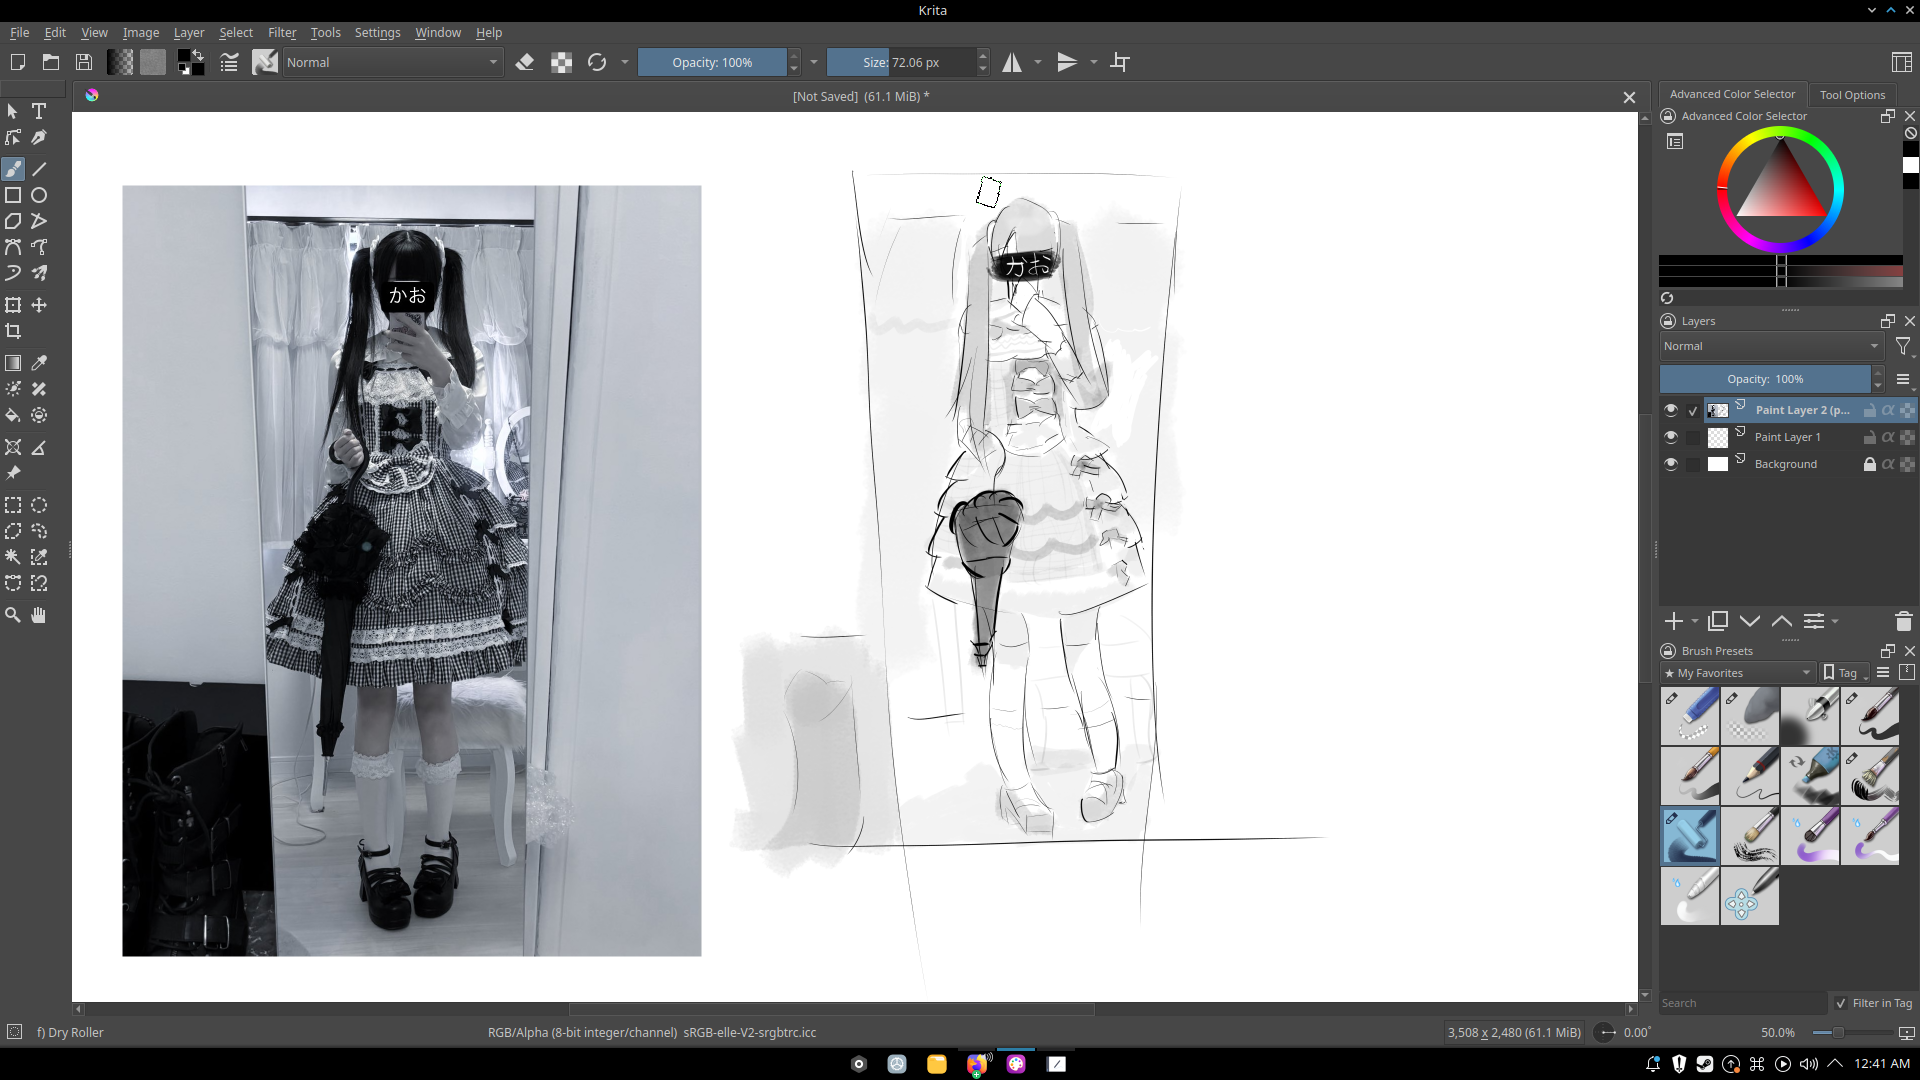Select the Move tool

(x=39, y=305)
